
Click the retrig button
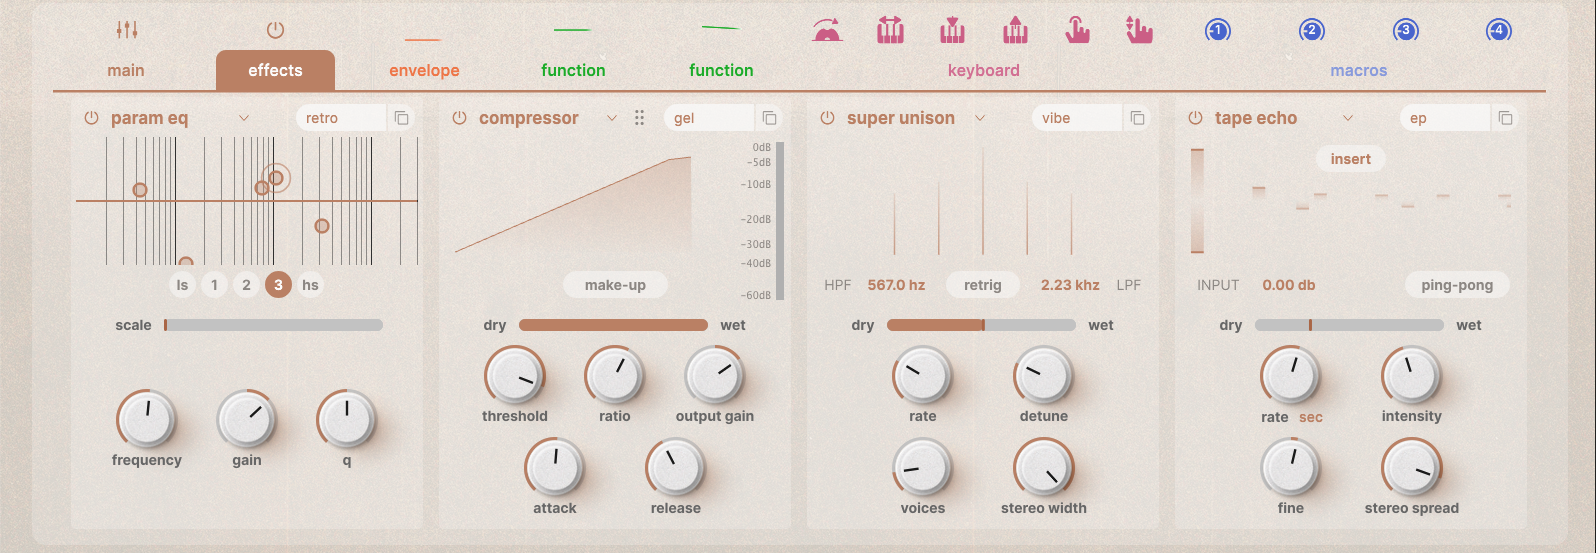tap(982, 285)
